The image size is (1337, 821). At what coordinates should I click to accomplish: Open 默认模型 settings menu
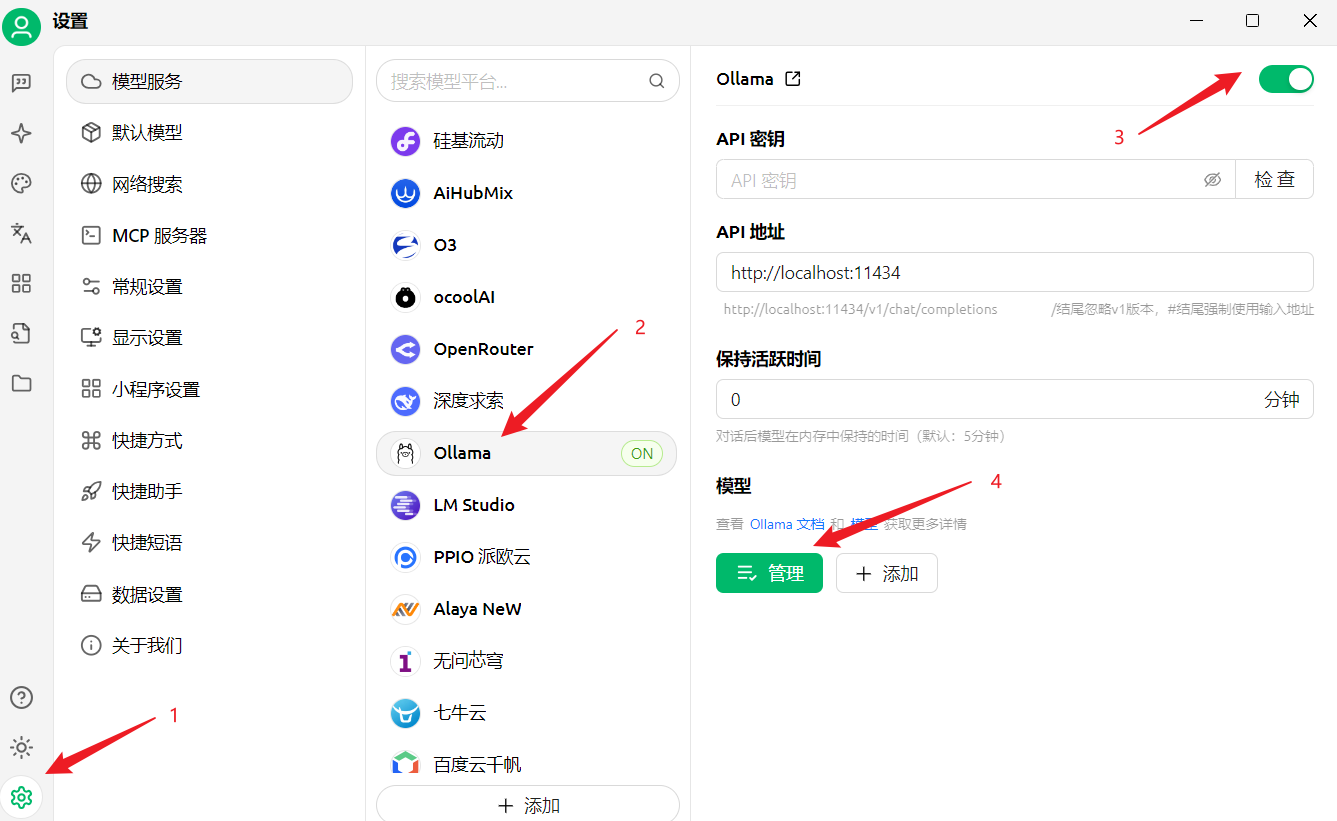[210, 133]
